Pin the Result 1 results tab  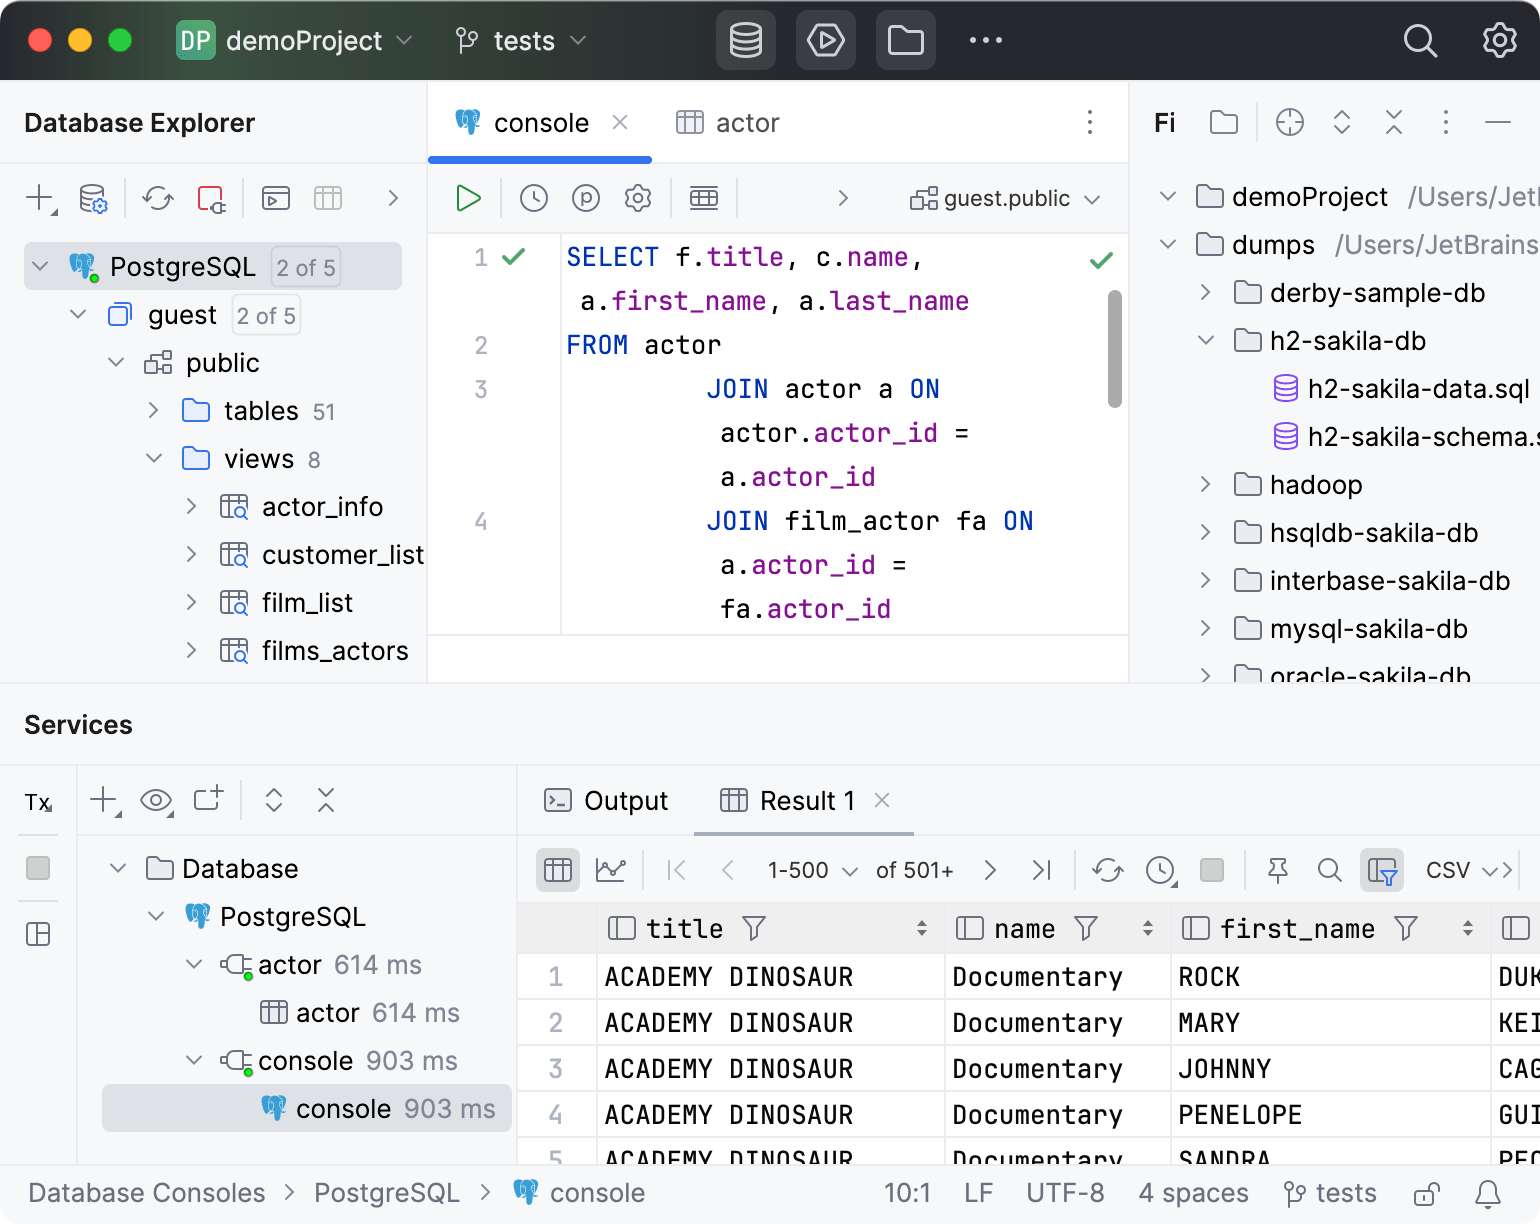1277,870
